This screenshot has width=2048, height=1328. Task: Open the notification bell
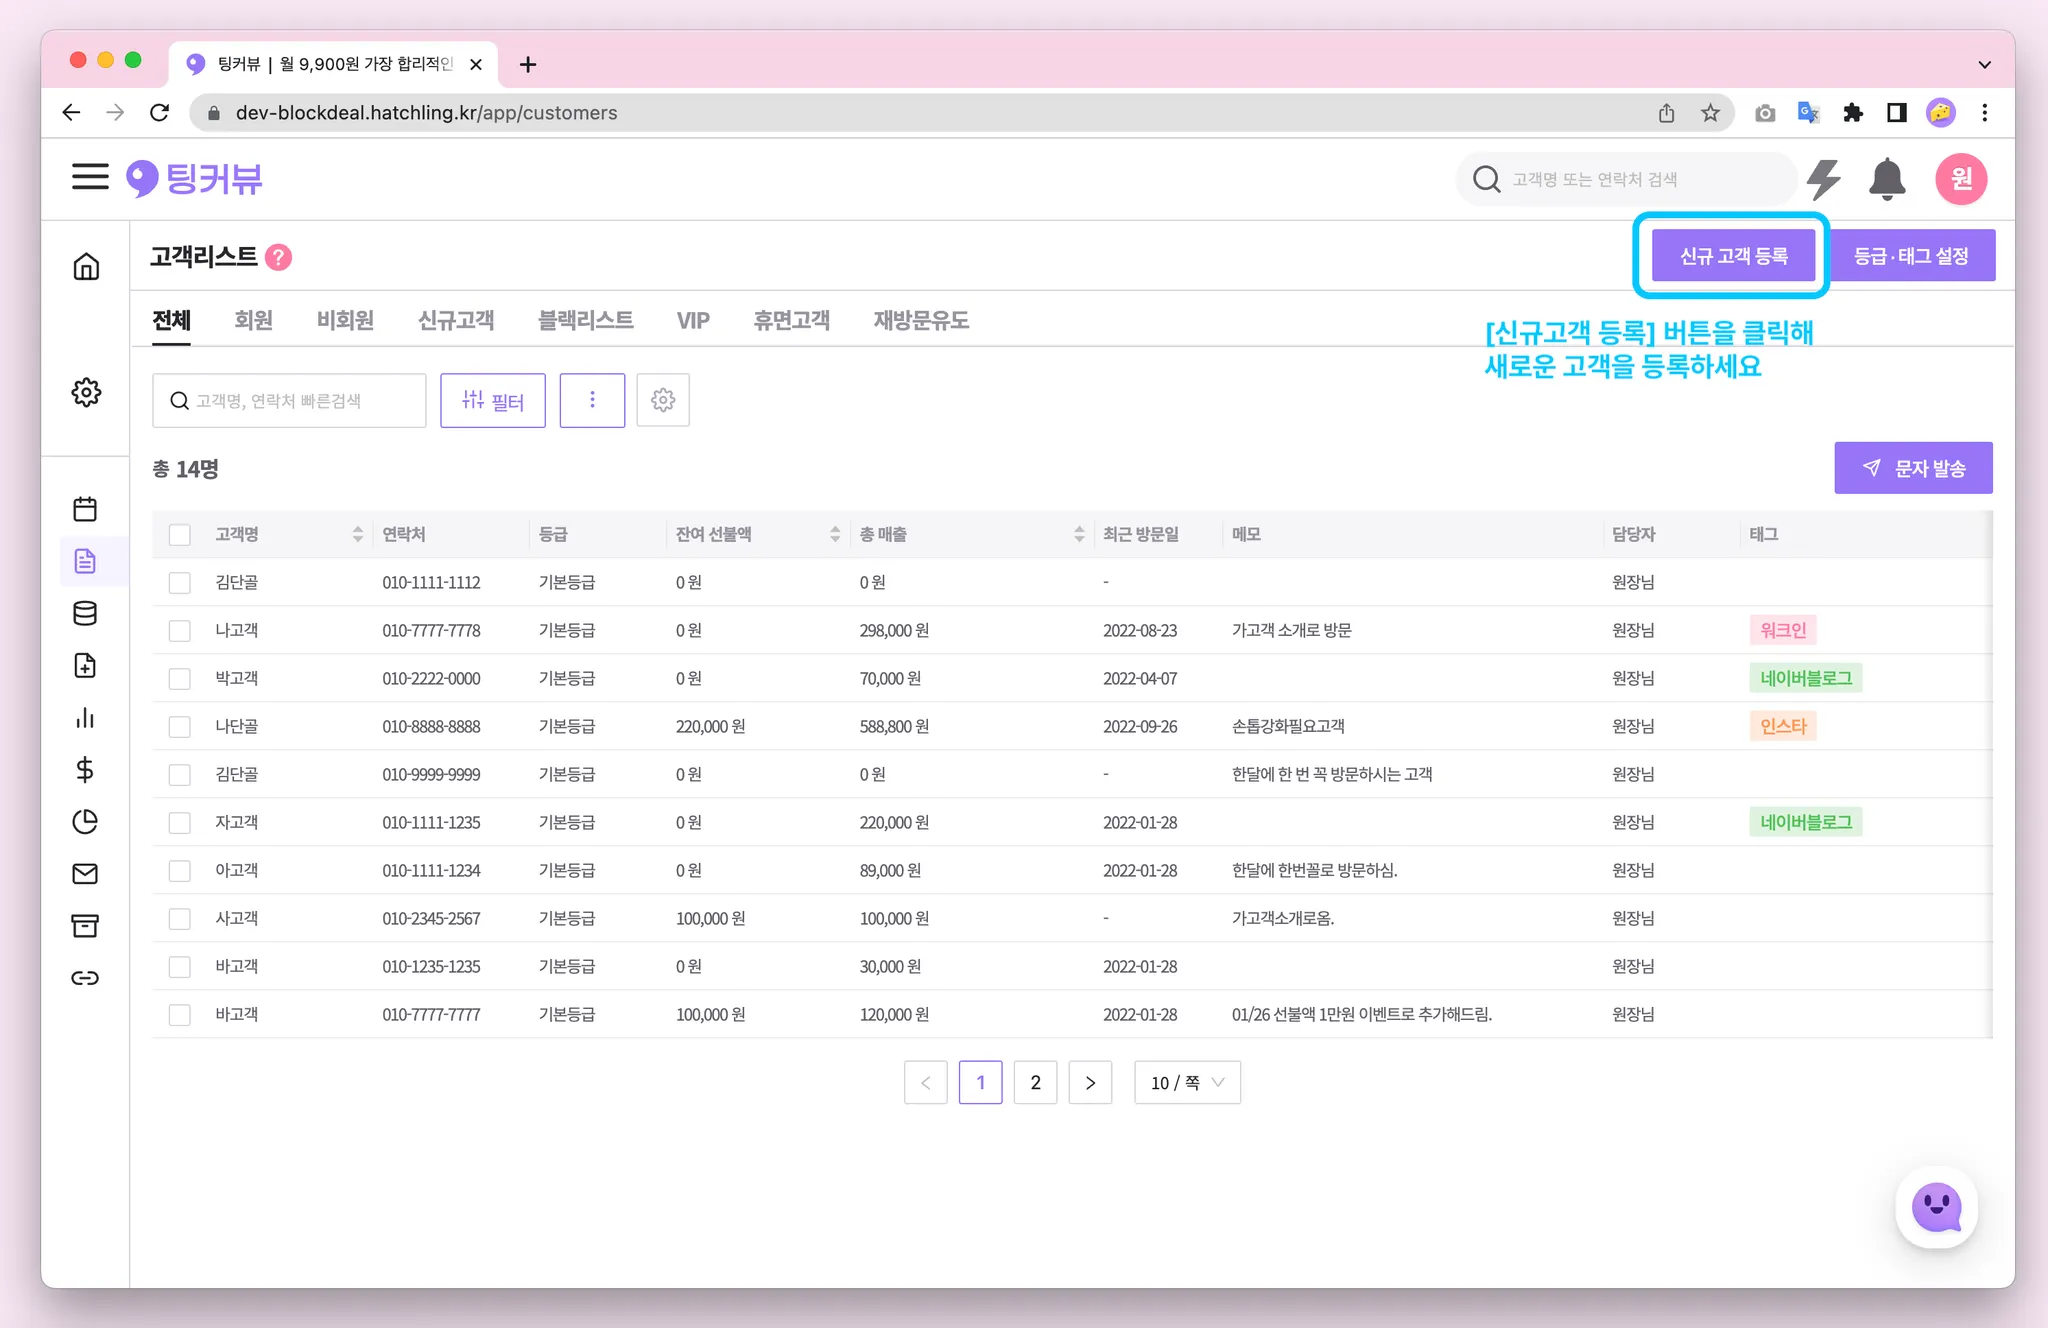click(x=1886, y=179)
